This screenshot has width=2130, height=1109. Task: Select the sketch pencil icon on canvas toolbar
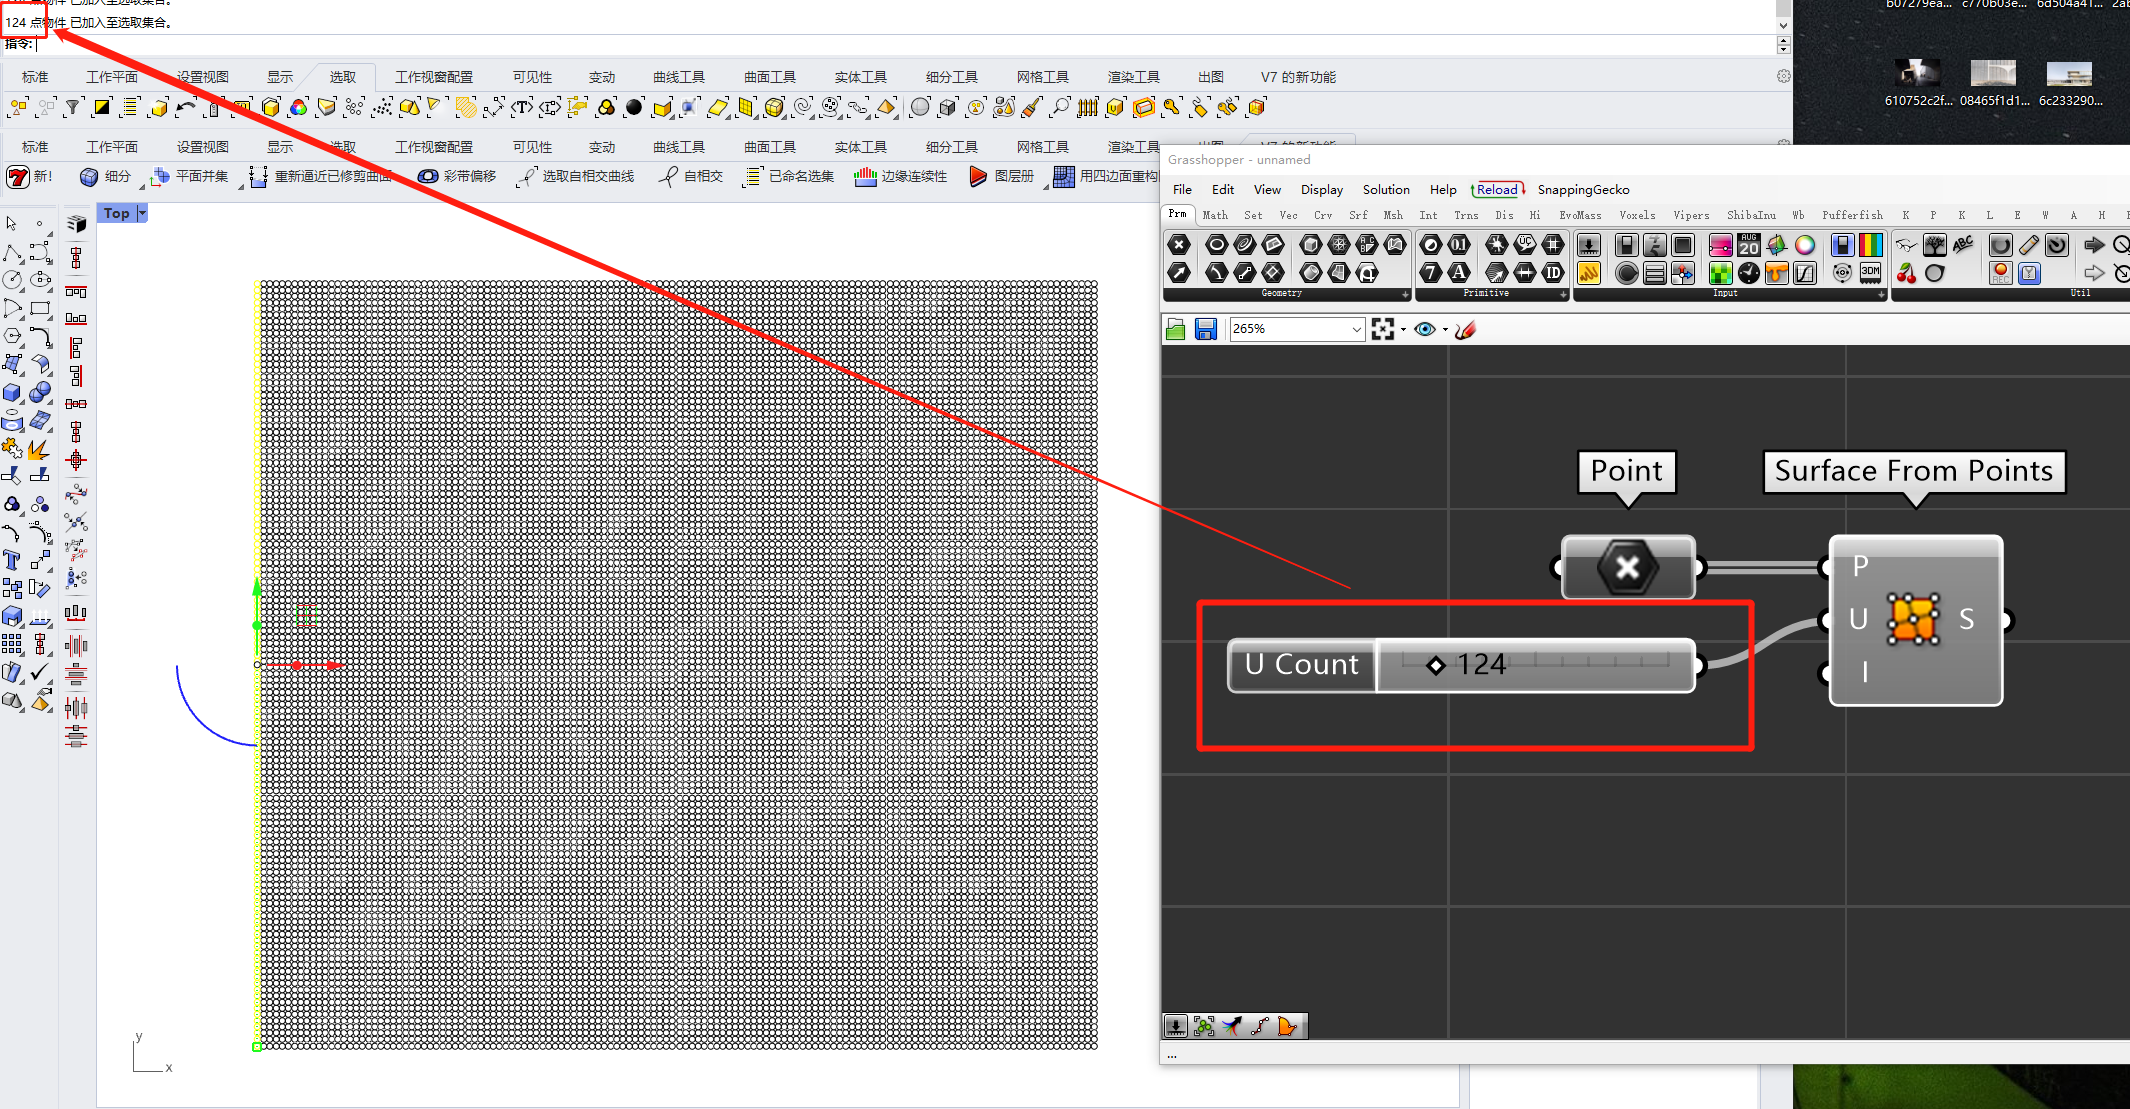(1465, 329)
